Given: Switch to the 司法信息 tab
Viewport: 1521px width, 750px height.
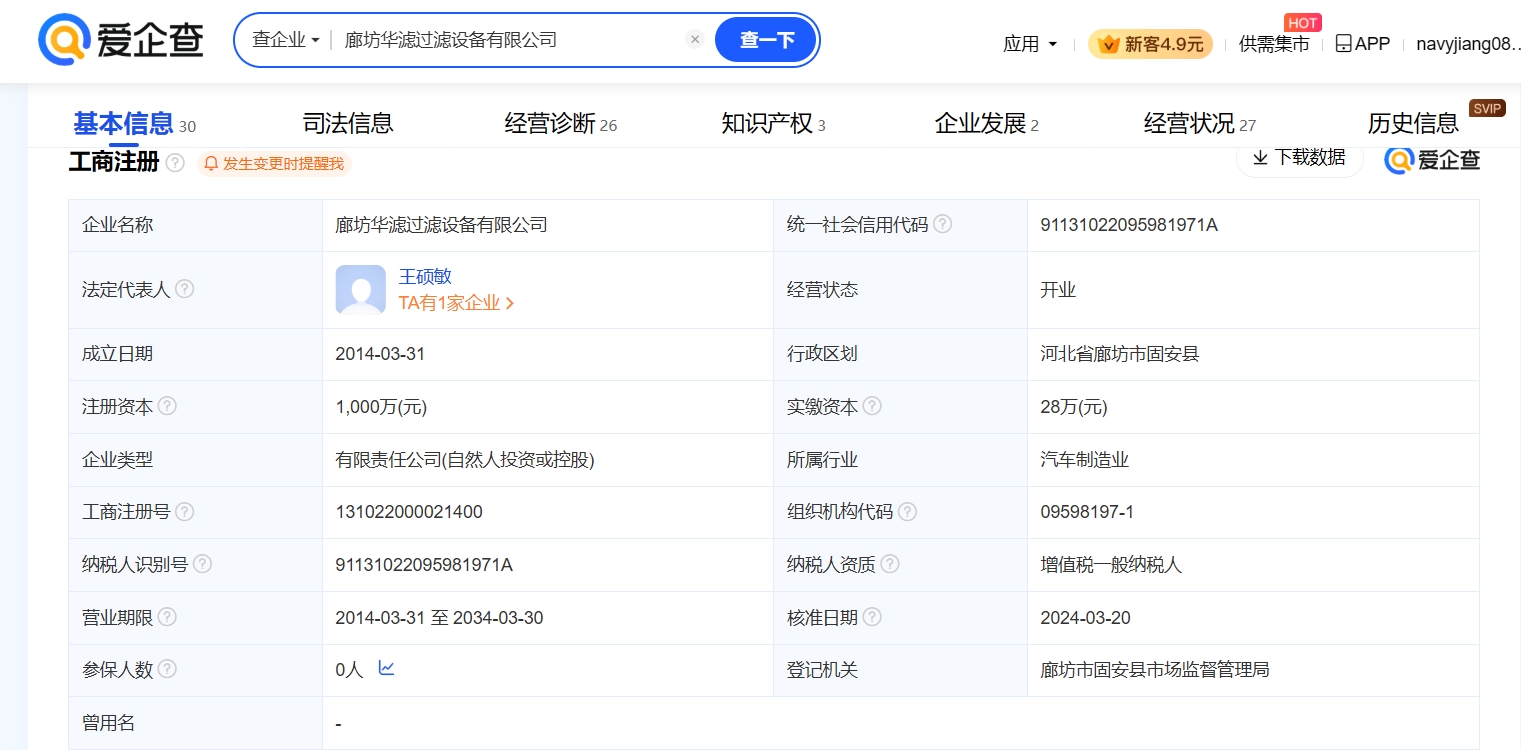Looking at the screenshot, I should tap(347, 123).
